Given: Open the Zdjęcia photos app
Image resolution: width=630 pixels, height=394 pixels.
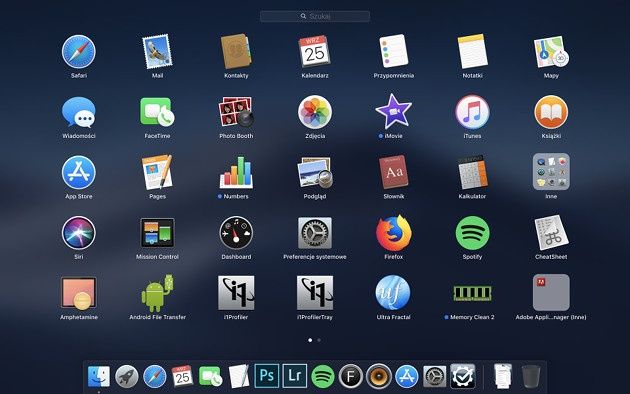Looking at the screenshot, I should 315,112.
